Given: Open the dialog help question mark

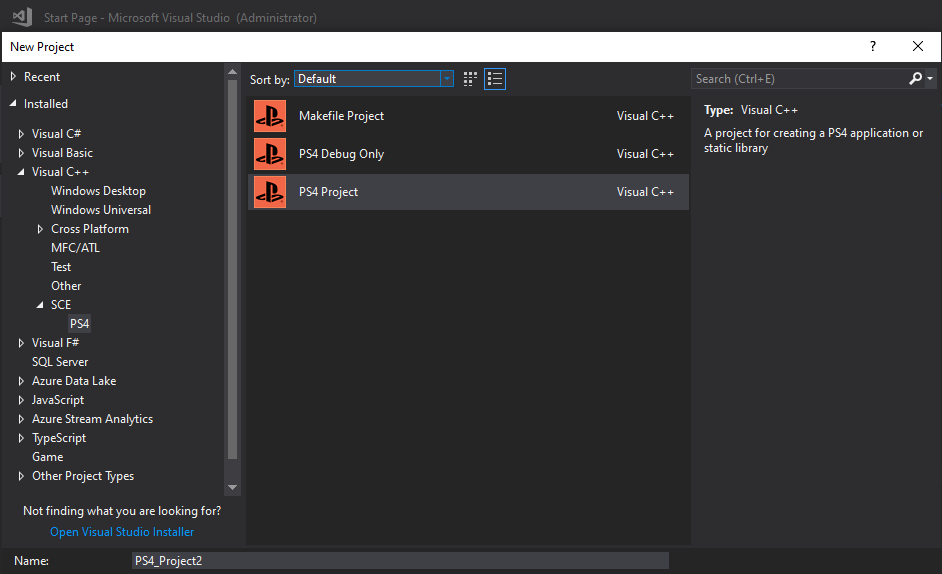Looking at the screenshot, I should click(872, 46).
